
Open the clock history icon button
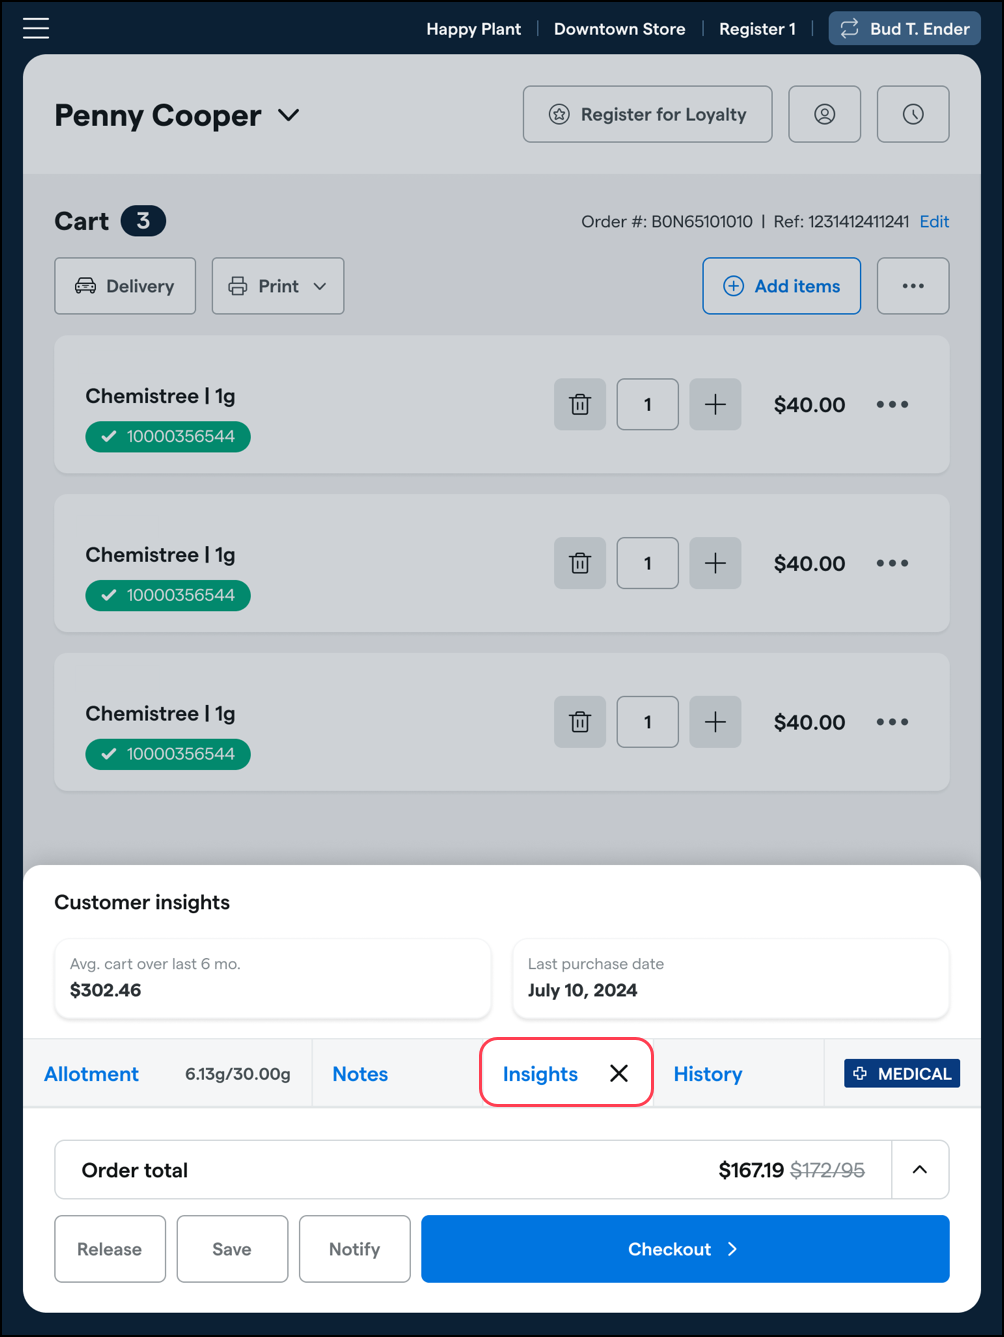(x=913, y=114)
